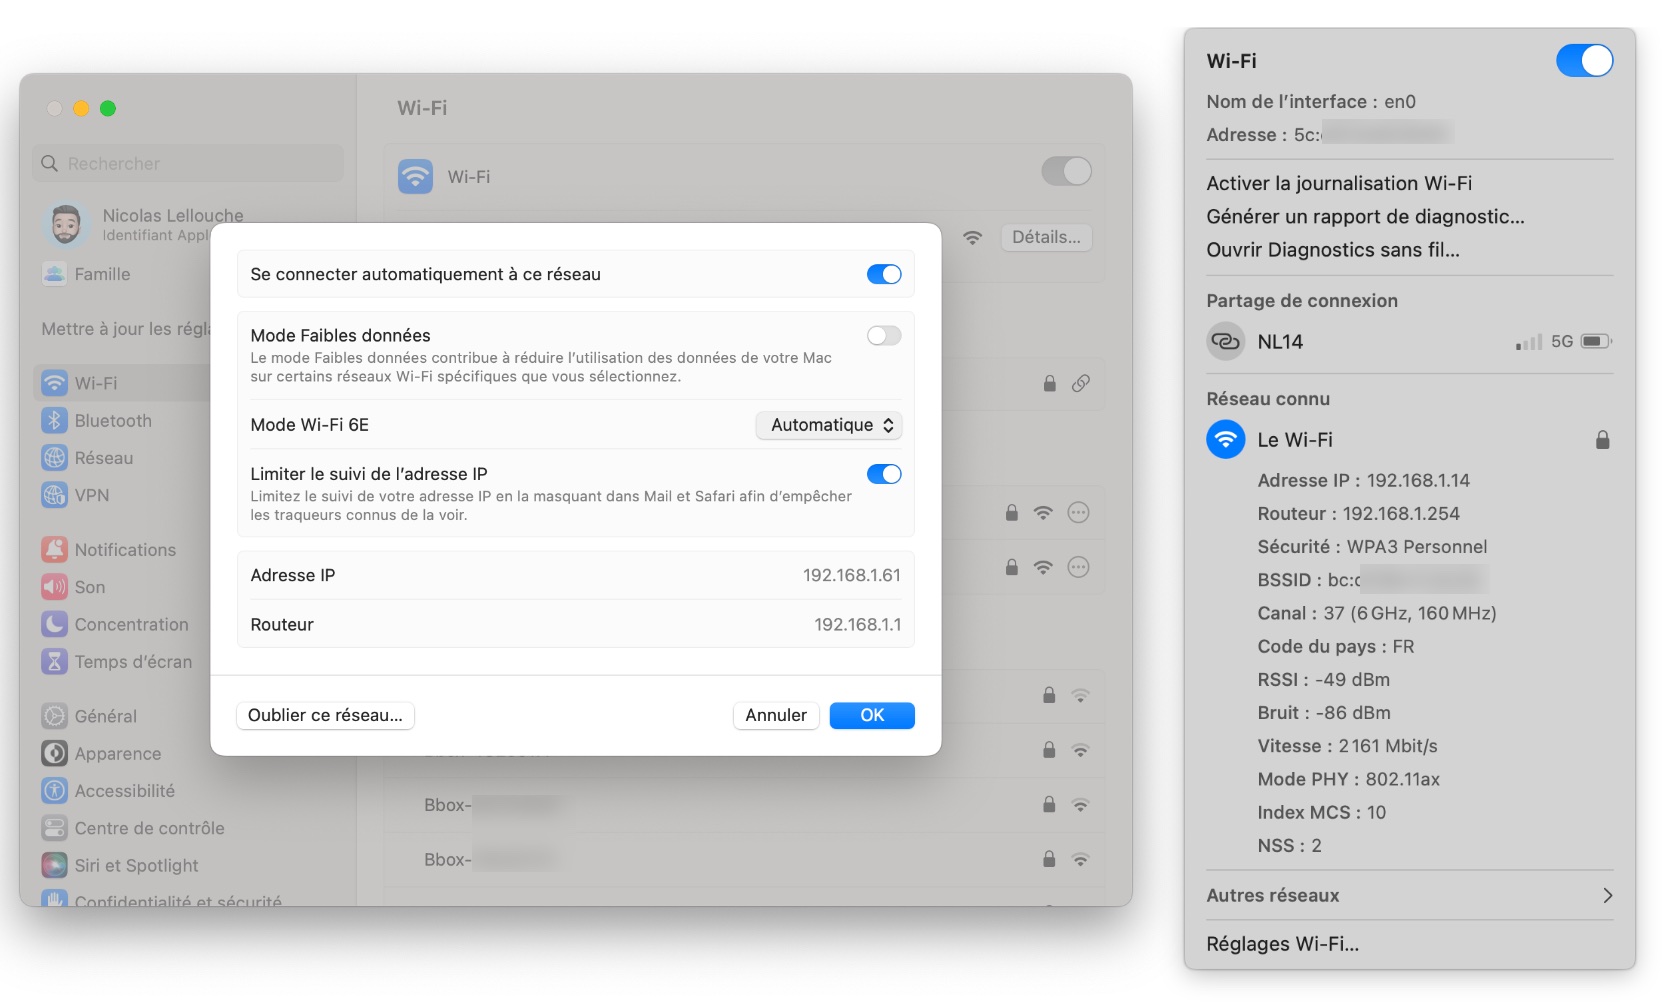Viewport: 1662px width, 1002px height.
Task: Open Son in settings sidebar
Action: (x=89, y=587)
